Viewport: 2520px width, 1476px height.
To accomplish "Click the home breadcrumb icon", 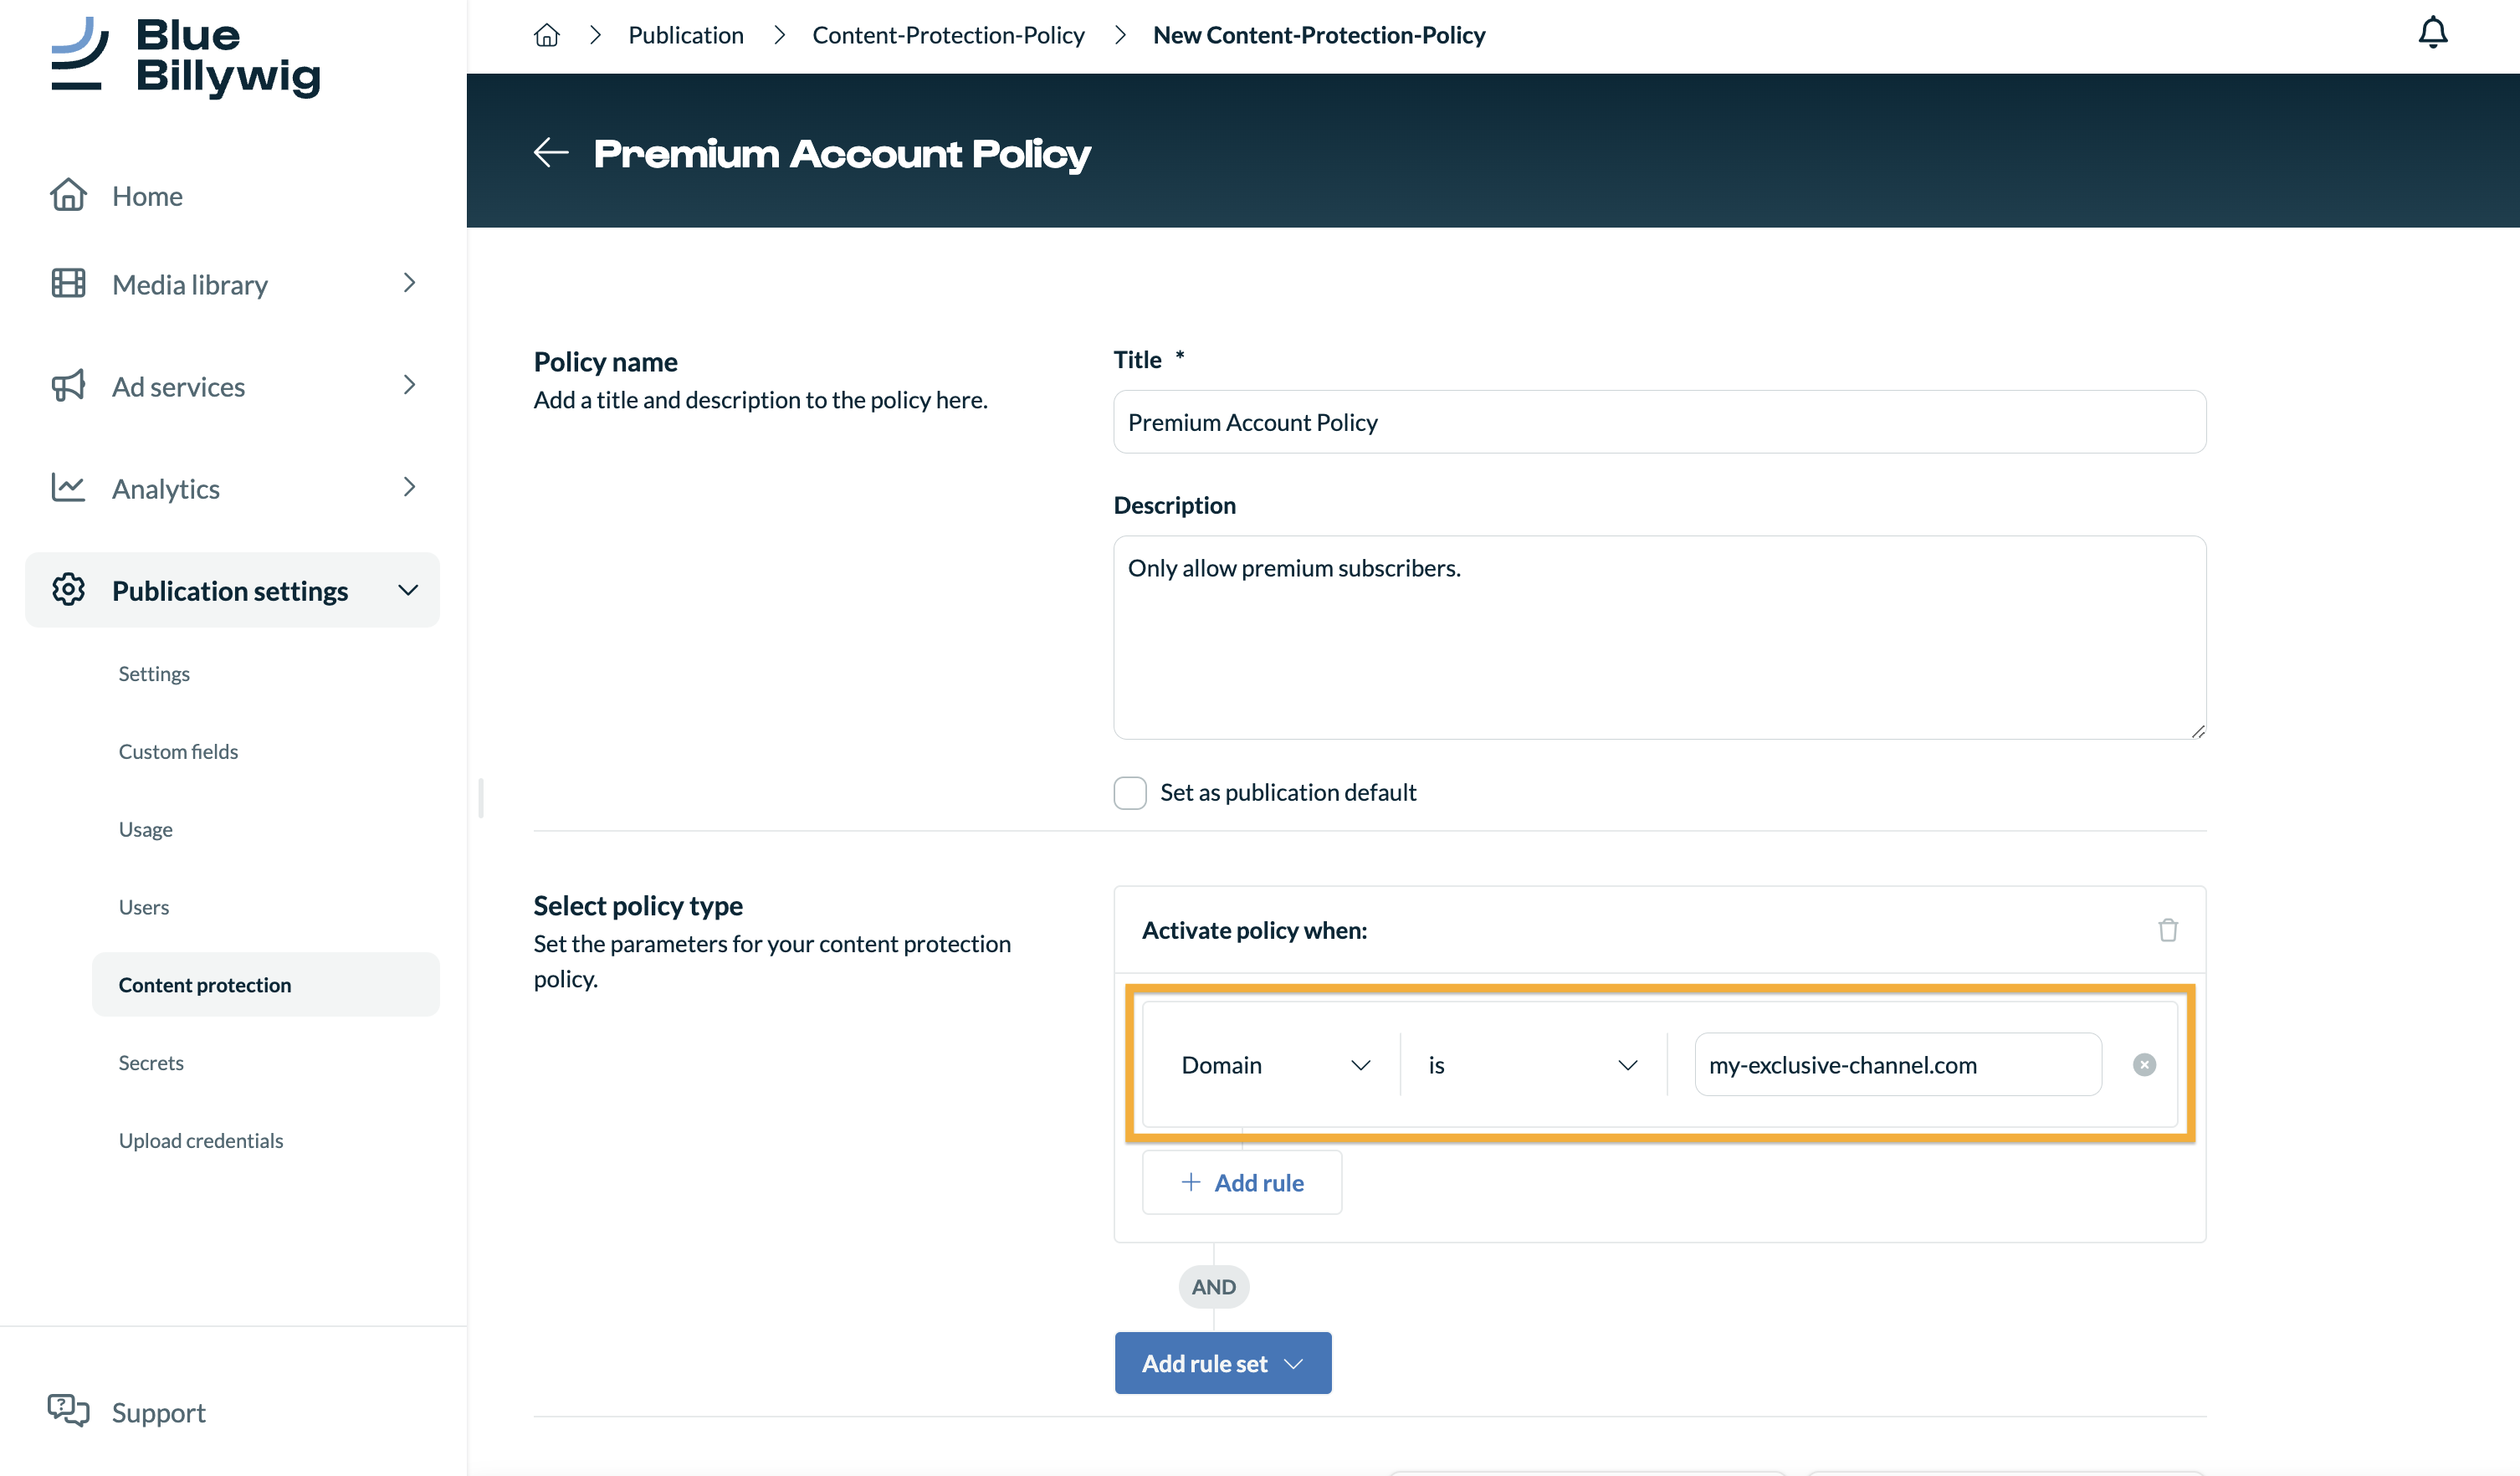I will (546, 35).
